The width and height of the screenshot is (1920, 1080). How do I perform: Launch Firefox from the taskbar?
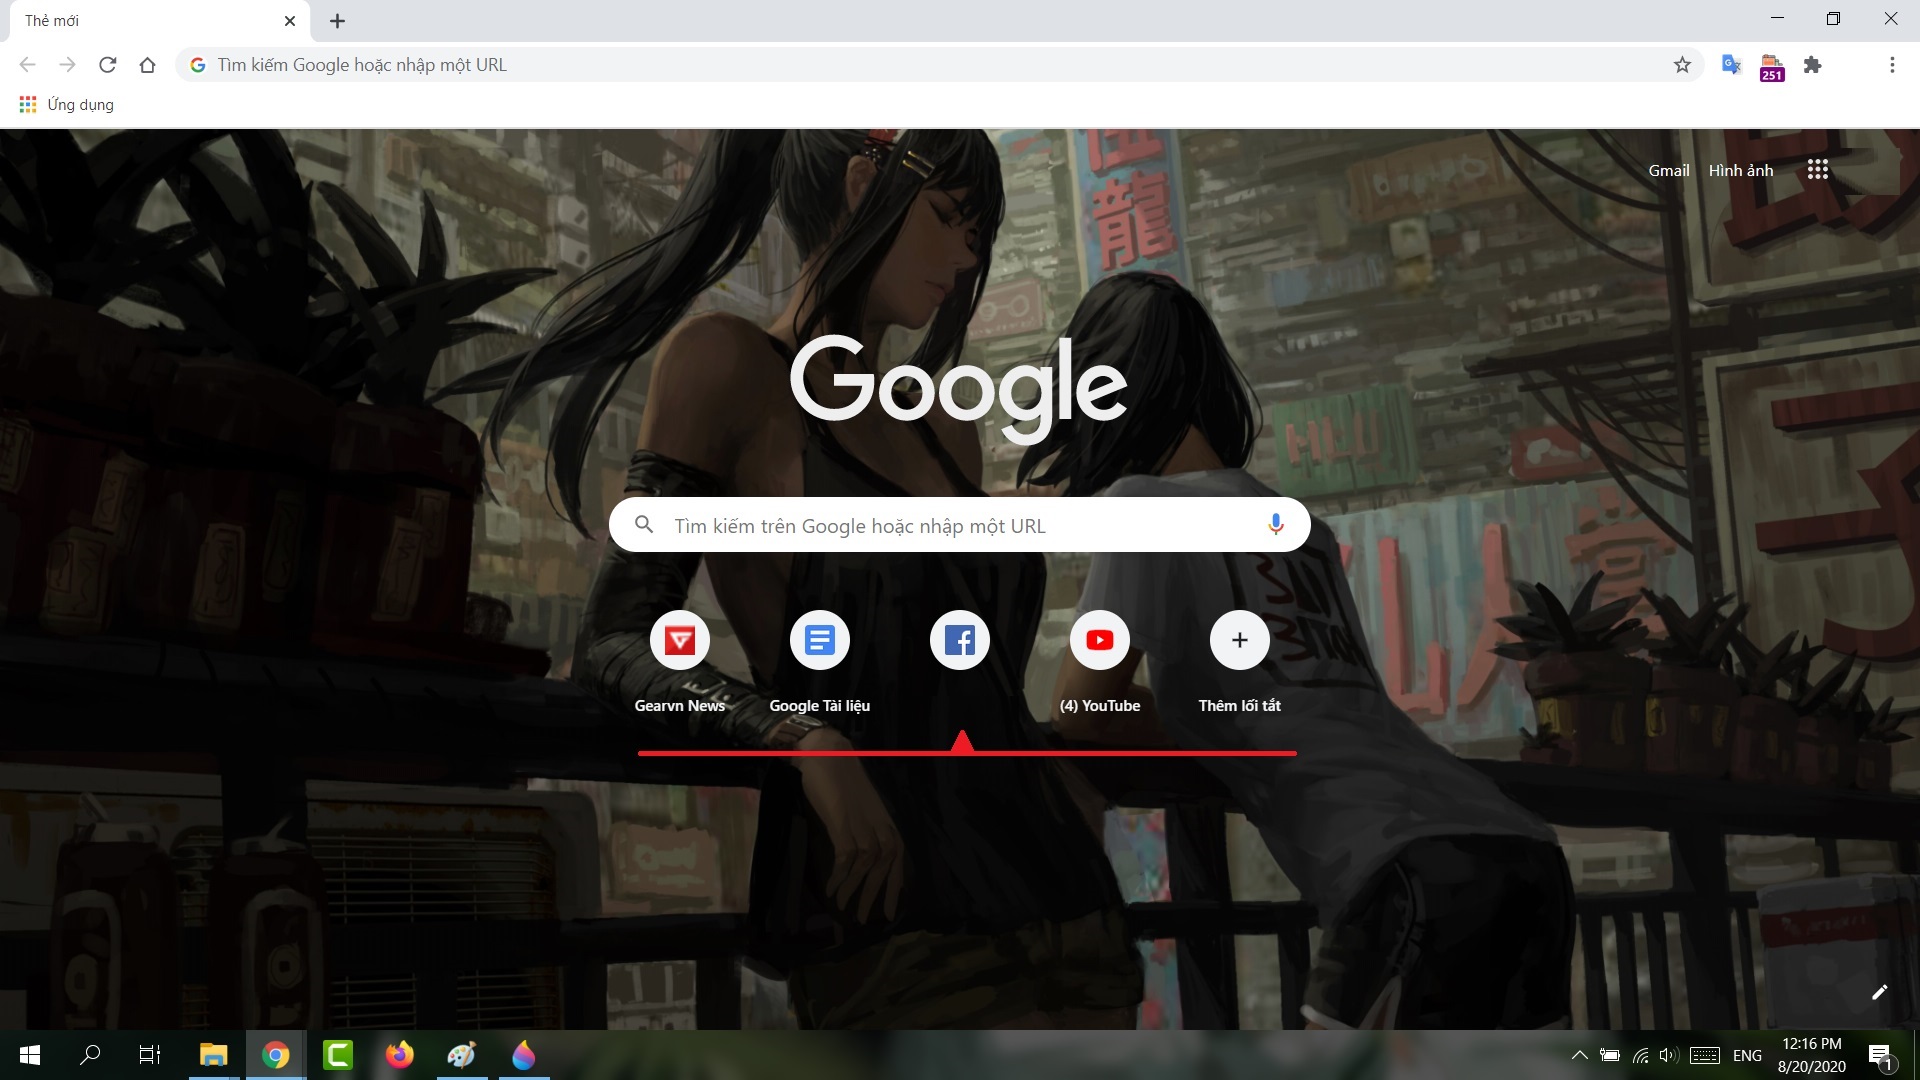click(399, 1055)
